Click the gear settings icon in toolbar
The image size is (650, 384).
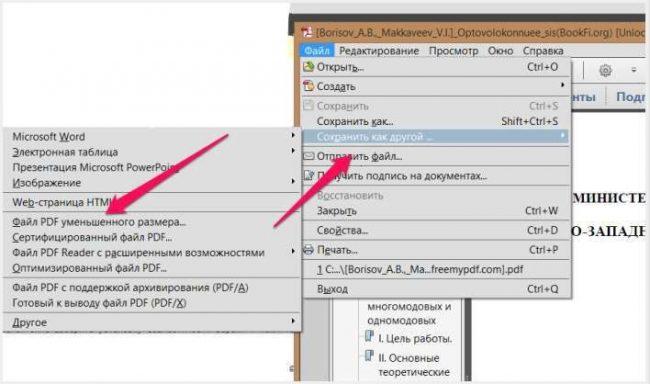[605, 70]
